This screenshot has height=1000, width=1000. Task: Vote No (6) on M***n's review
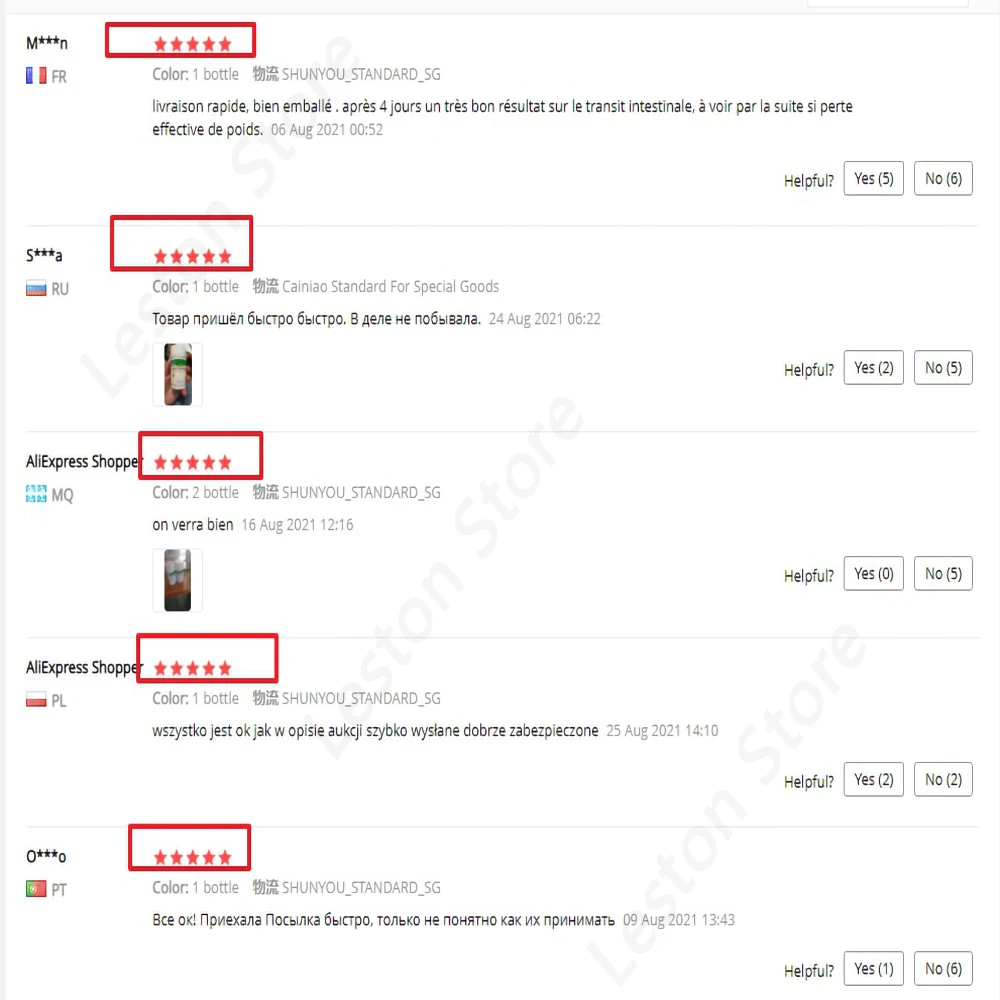click(943, 179)
